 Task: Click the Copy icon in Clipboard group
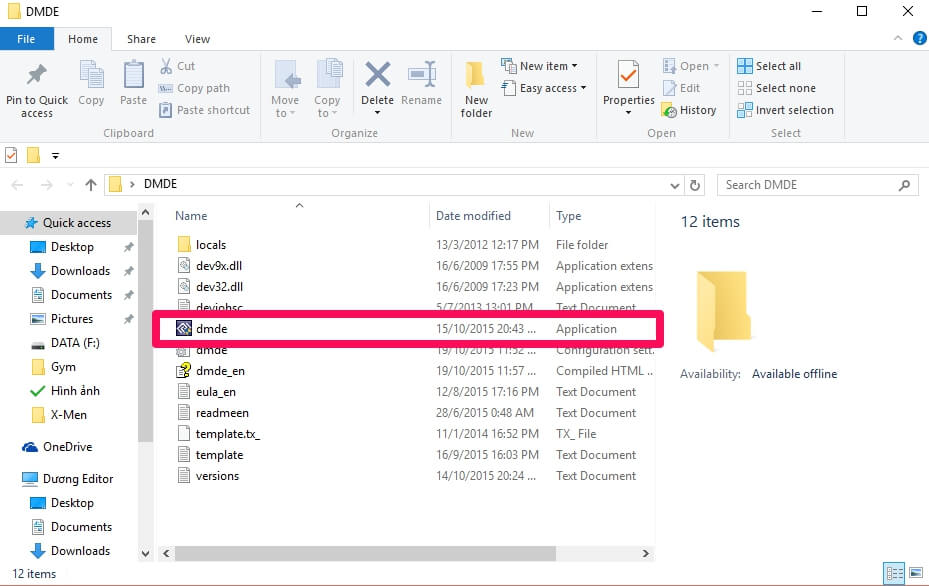coord(91,75)
